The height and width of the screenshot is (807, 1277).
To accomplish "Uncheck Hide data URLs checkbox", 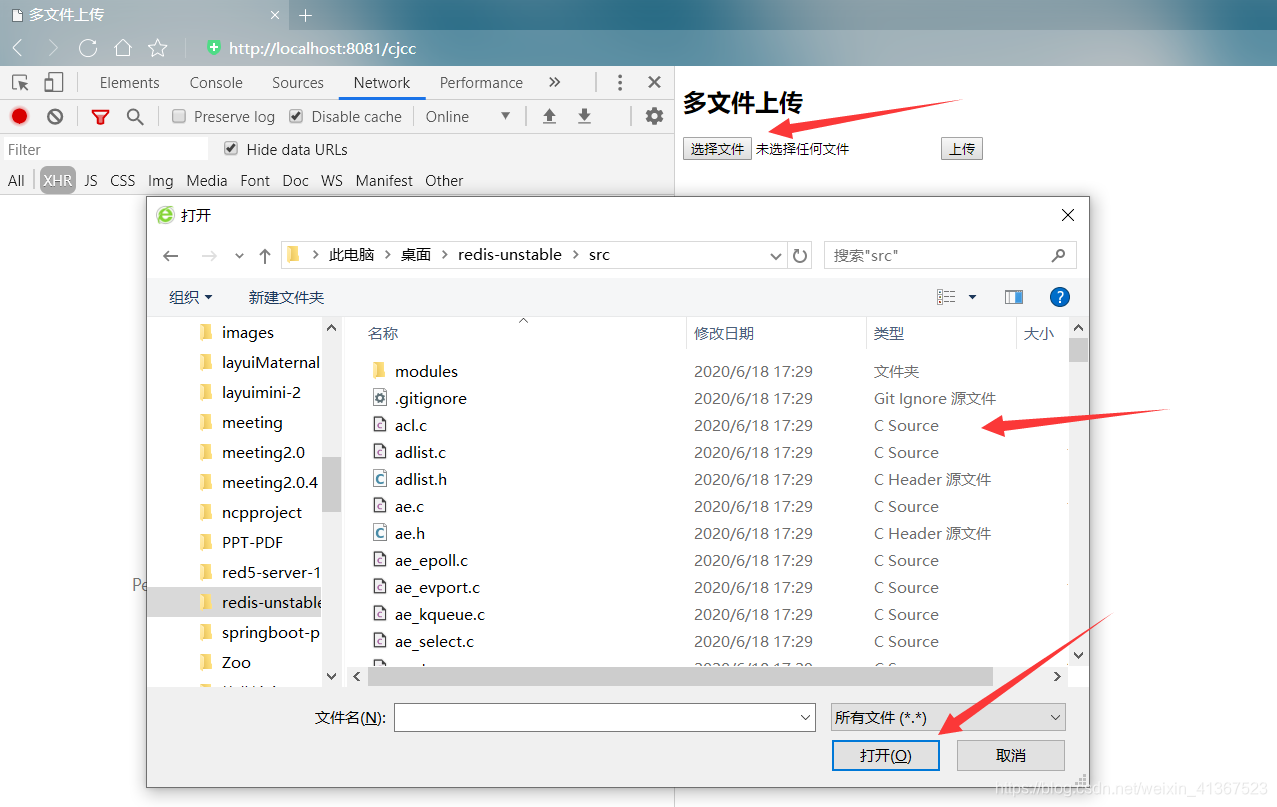I will [231, 149].
